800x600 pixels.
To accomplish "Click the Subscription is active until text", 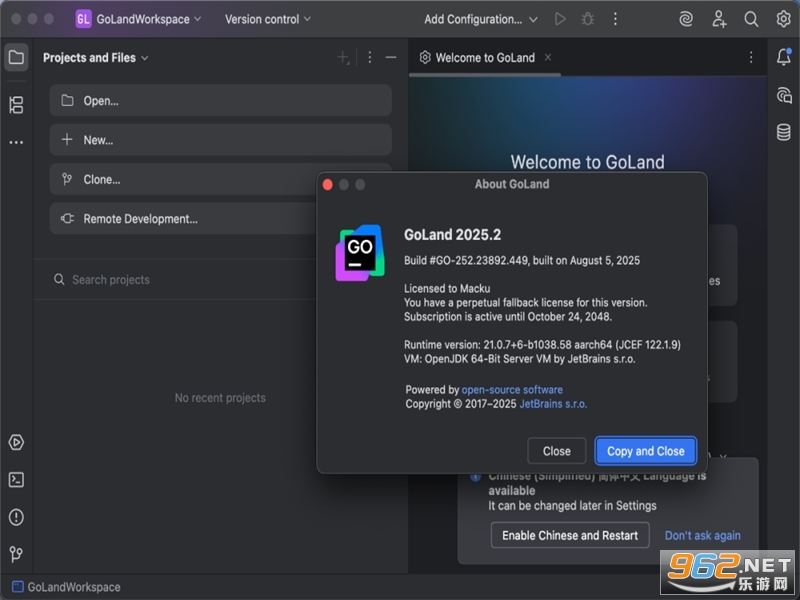I will coord(508,317).
